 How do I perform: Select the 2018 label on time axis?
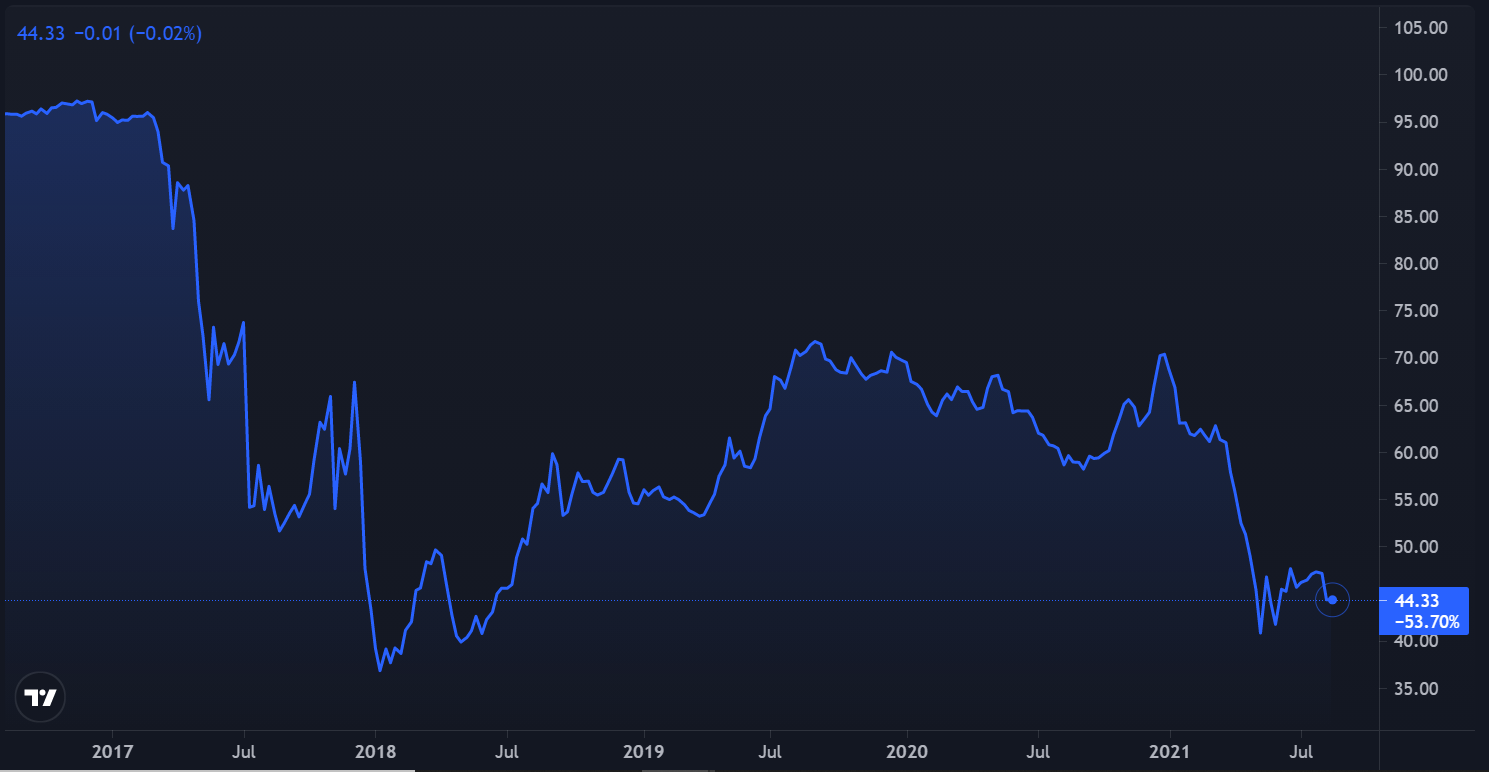click(376, 750)
